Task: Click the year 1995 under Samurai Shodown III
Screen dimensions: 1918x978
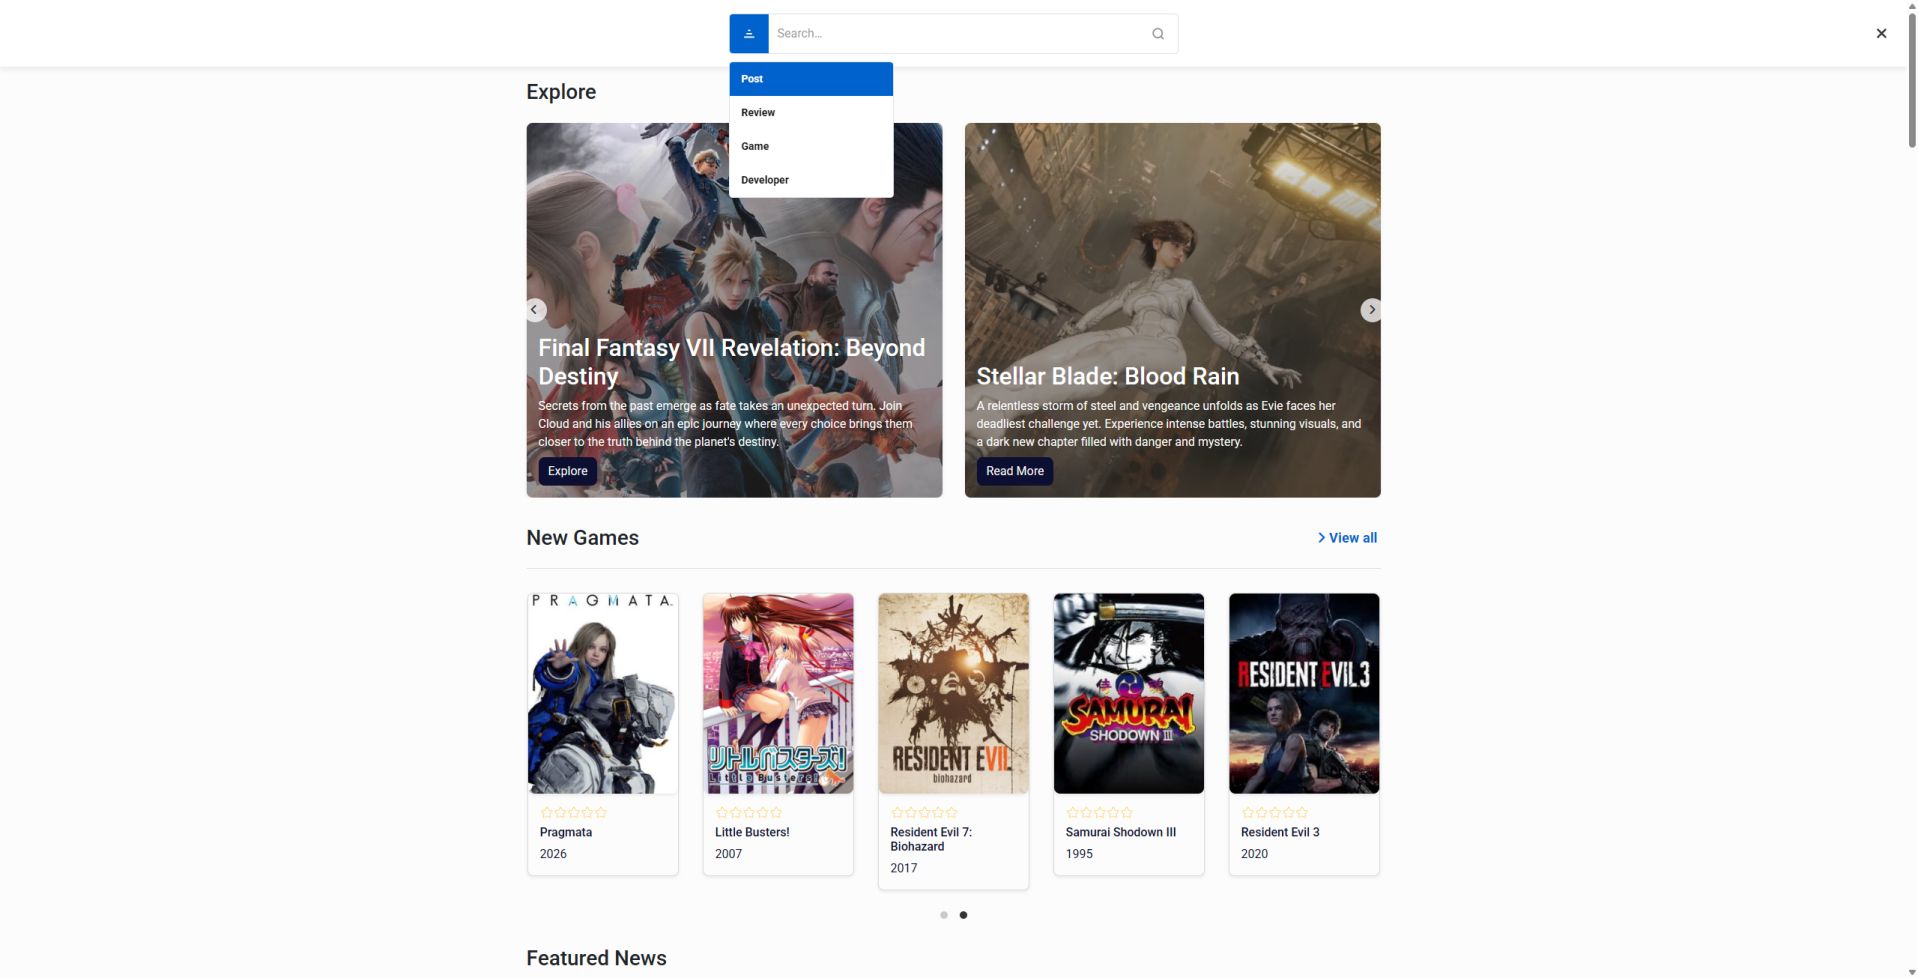Action: point(1079,854)
